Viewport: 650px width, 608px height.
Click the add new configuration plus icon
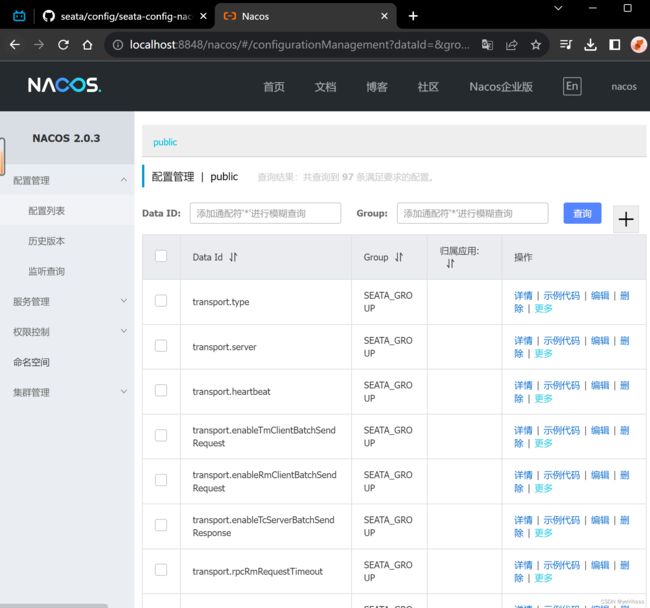tap(626, 219)
